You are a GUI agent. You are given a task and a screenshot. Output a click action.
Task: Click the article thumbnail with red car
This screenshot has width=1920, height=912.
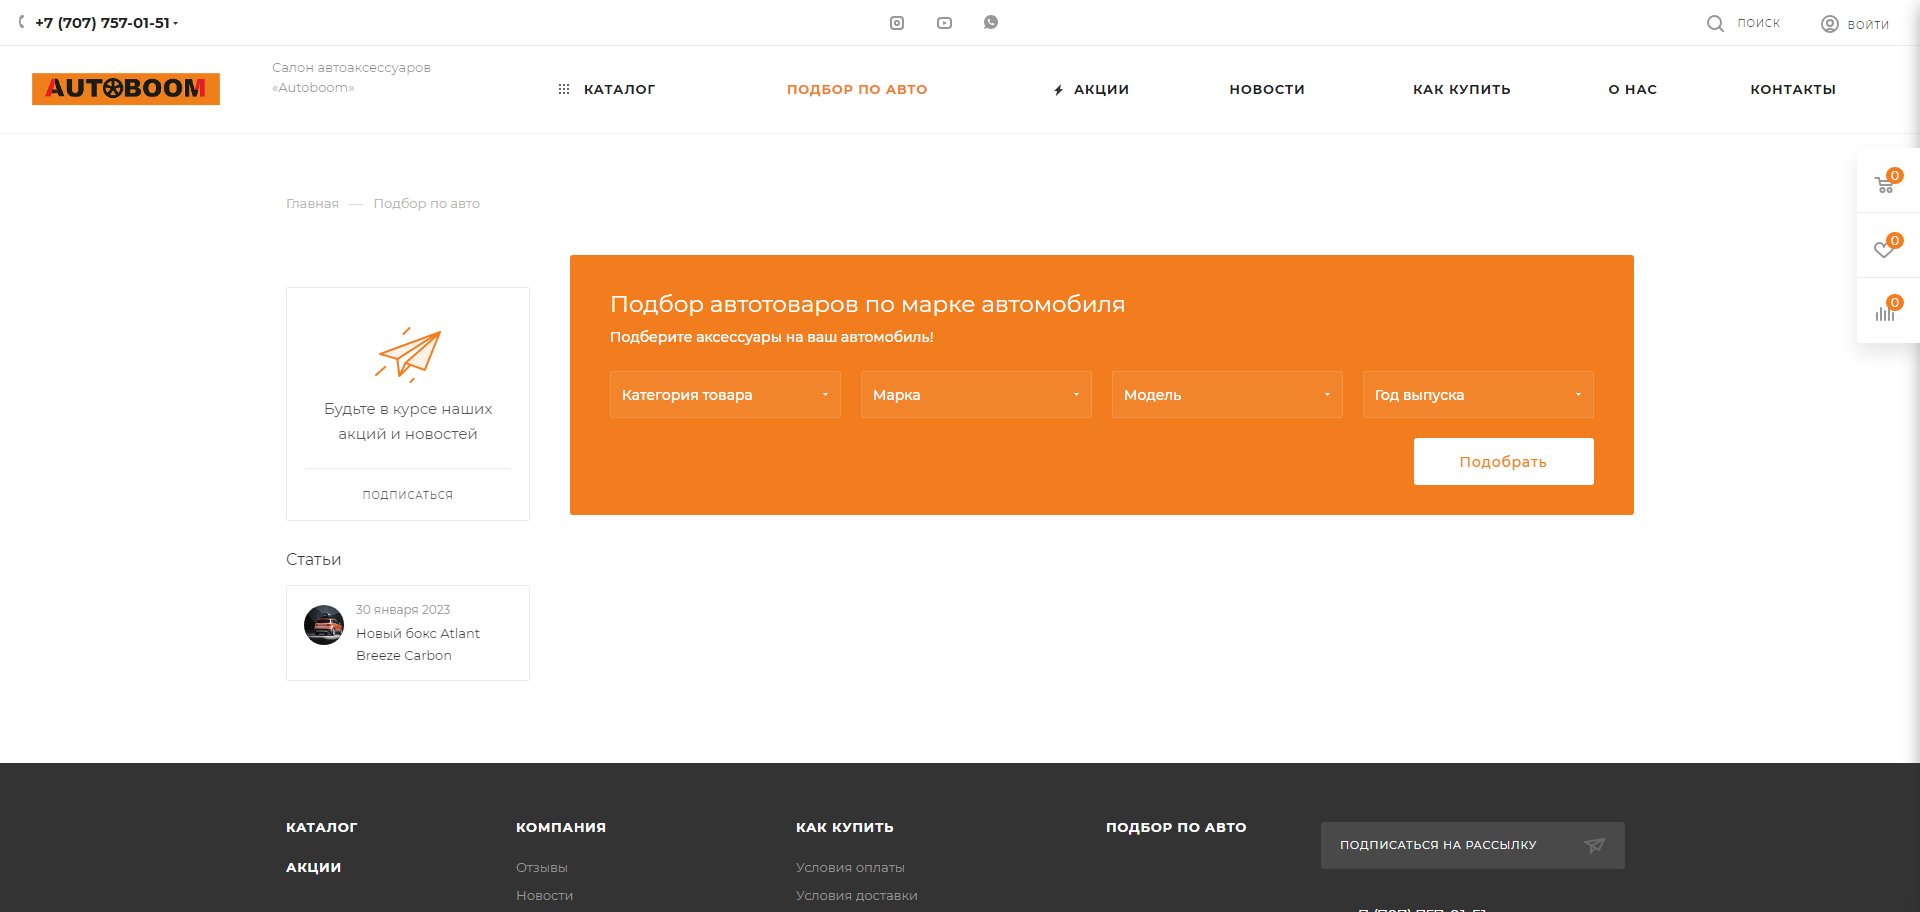[324, 625]
